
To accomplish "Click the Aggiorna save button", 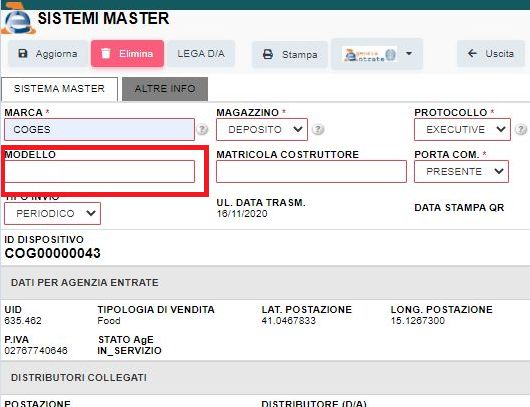I will (48, 53).
